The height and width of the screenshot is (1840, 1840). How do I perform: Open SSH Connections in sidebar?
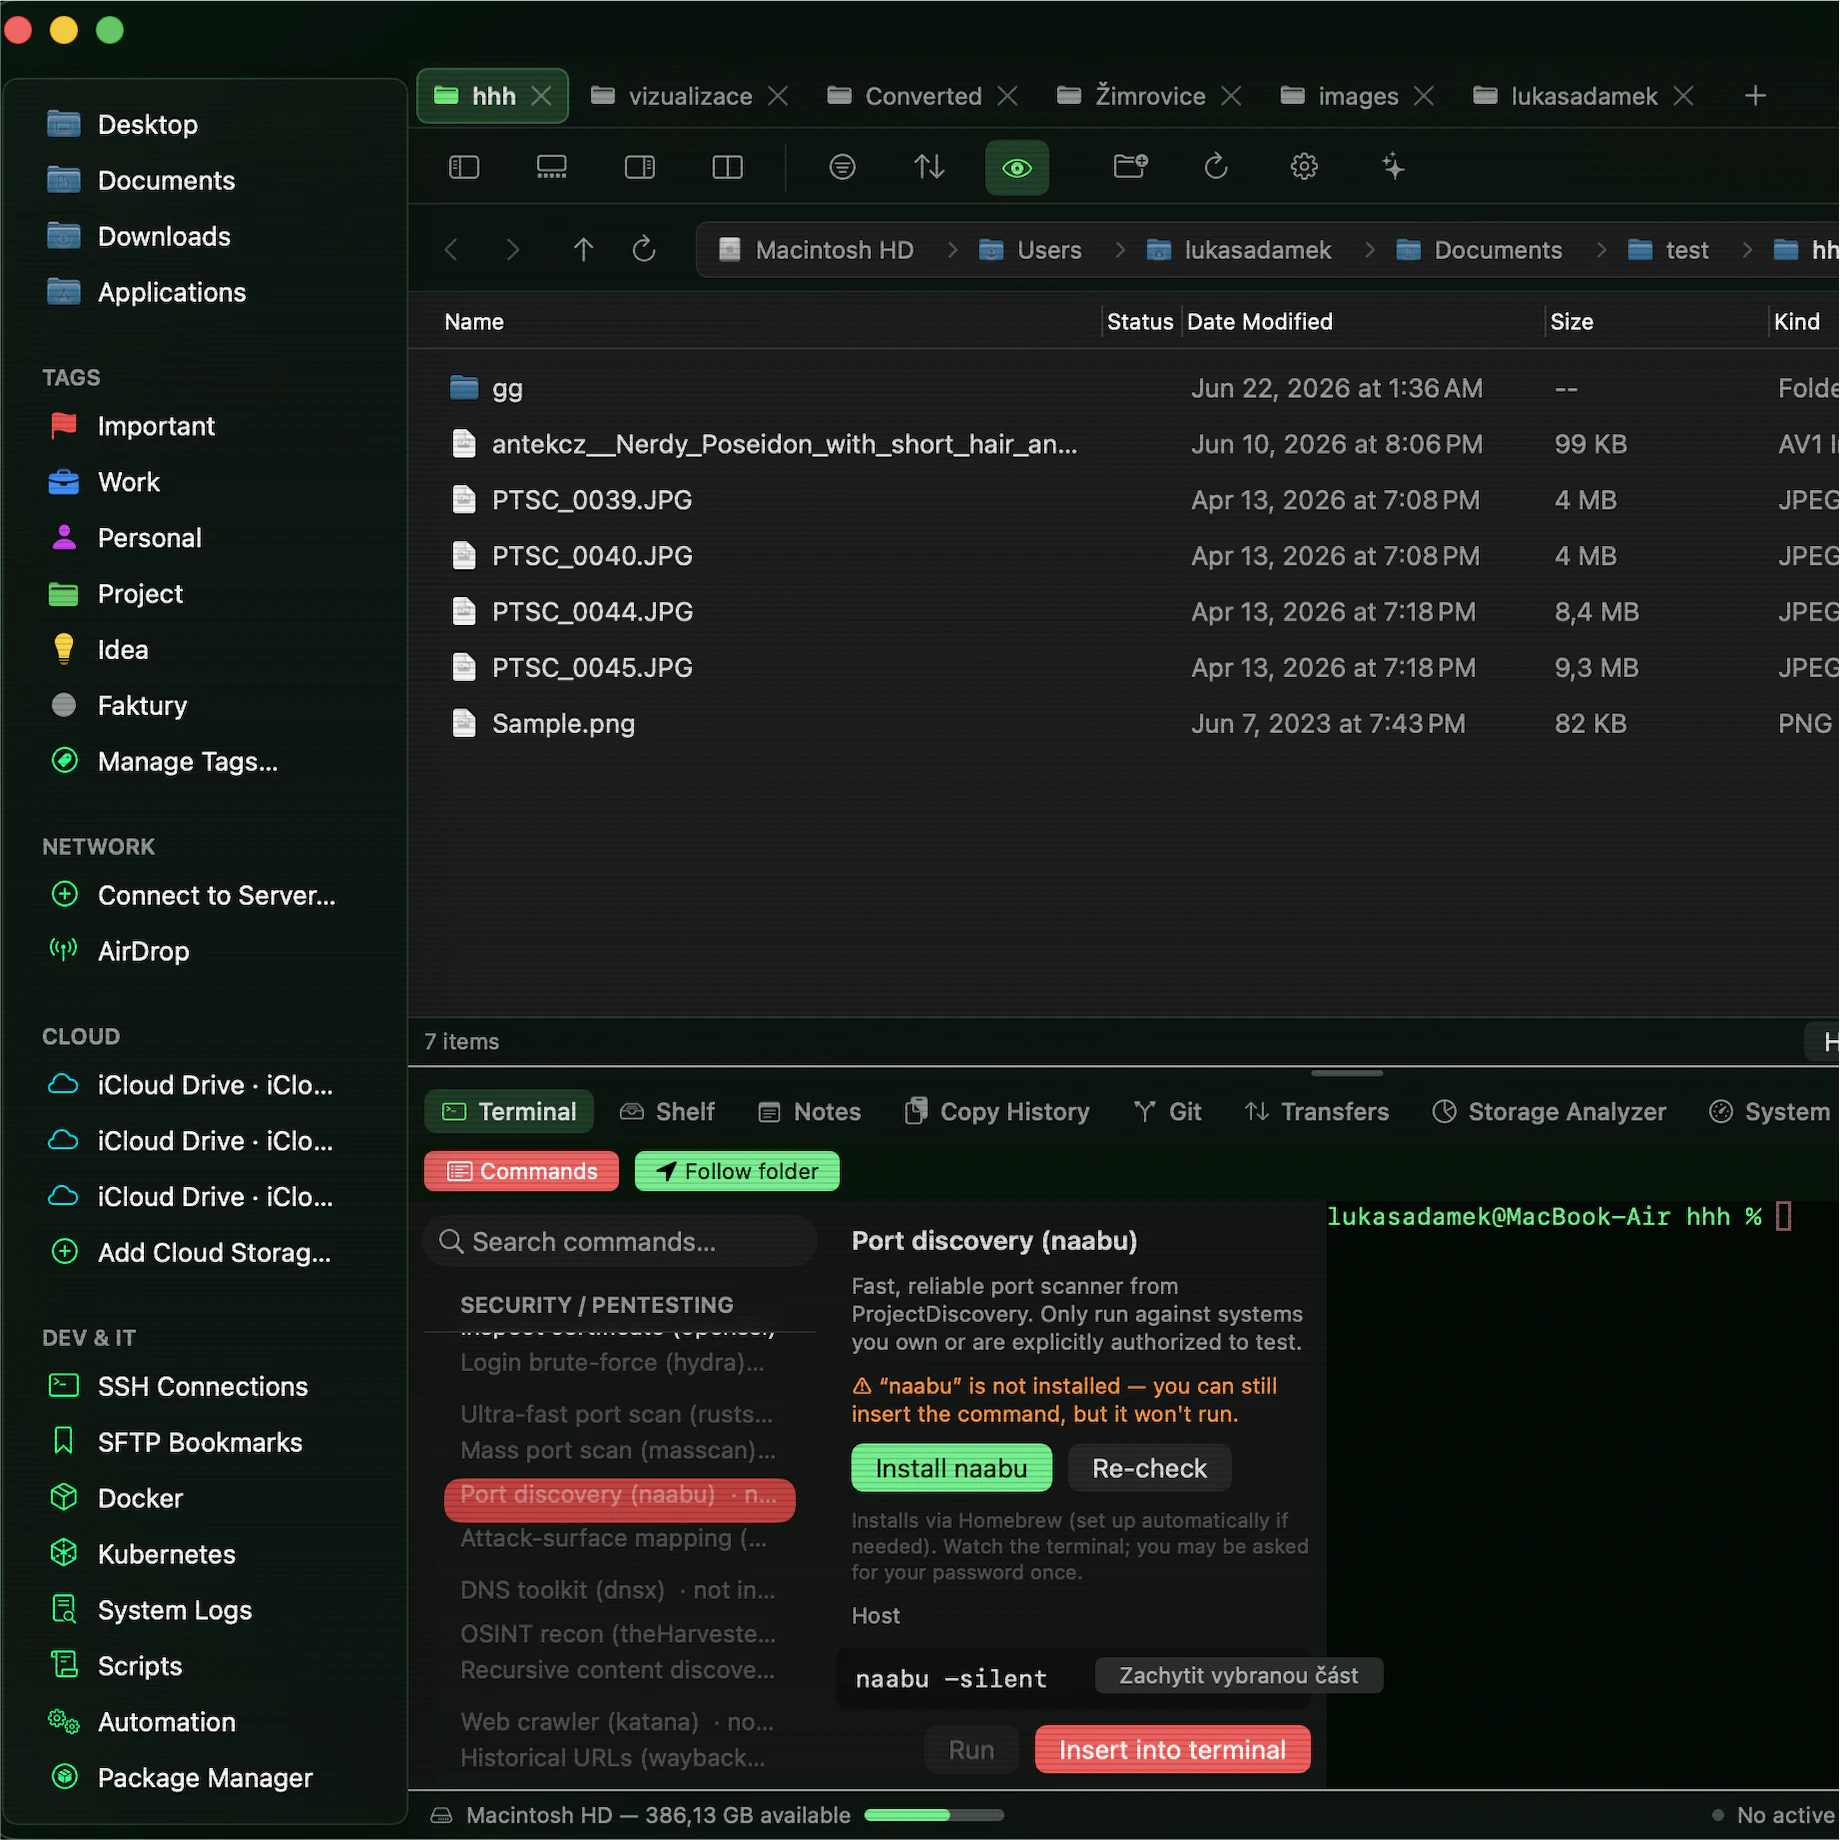coord(205,1387)
